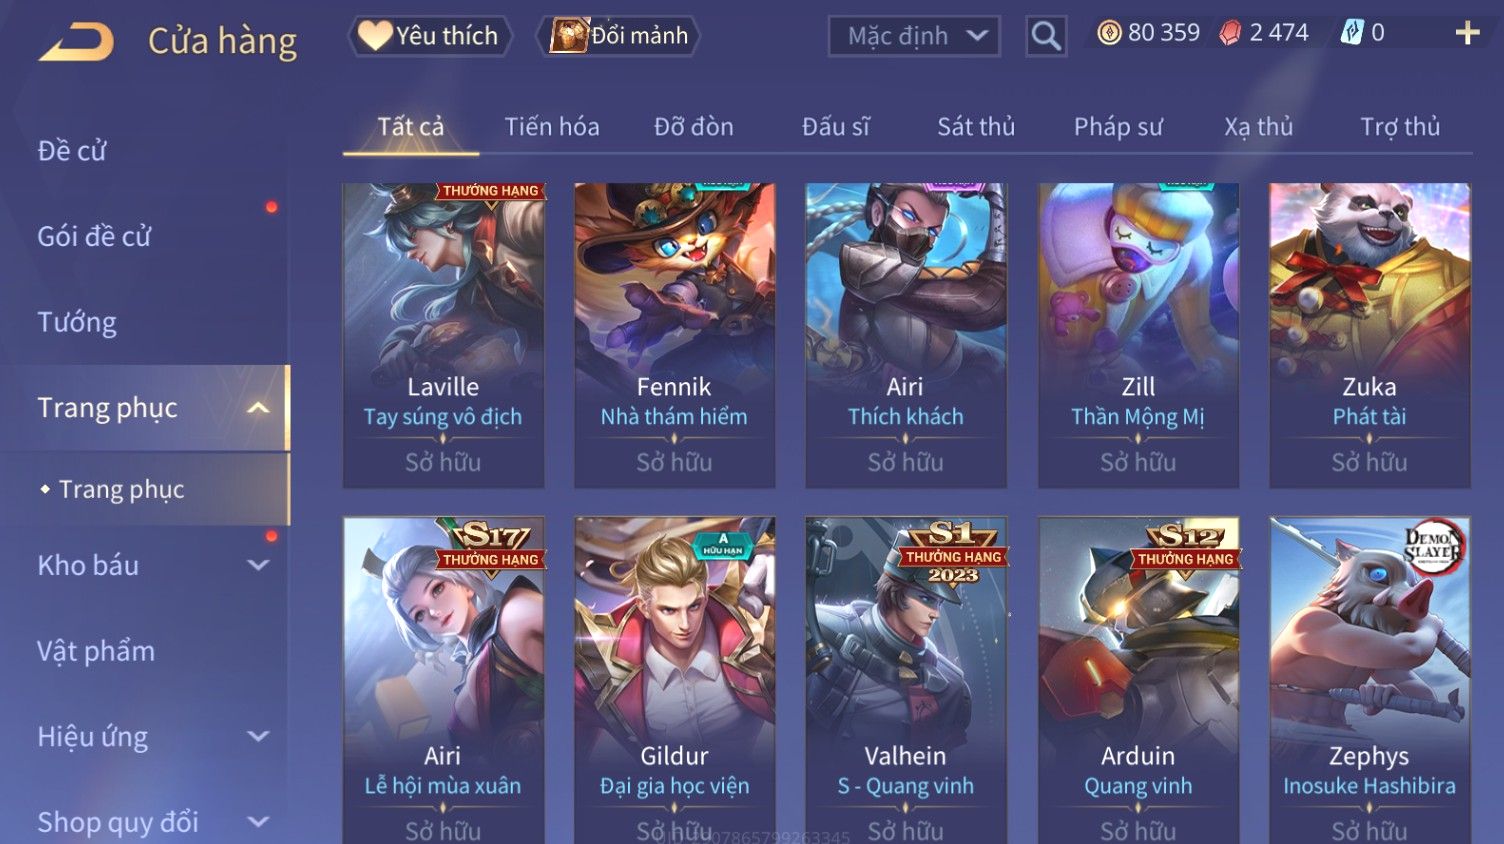Open search with magnifying glass icon
The width and height of the screenshot is (1504, 844).
pos(1046,36)
